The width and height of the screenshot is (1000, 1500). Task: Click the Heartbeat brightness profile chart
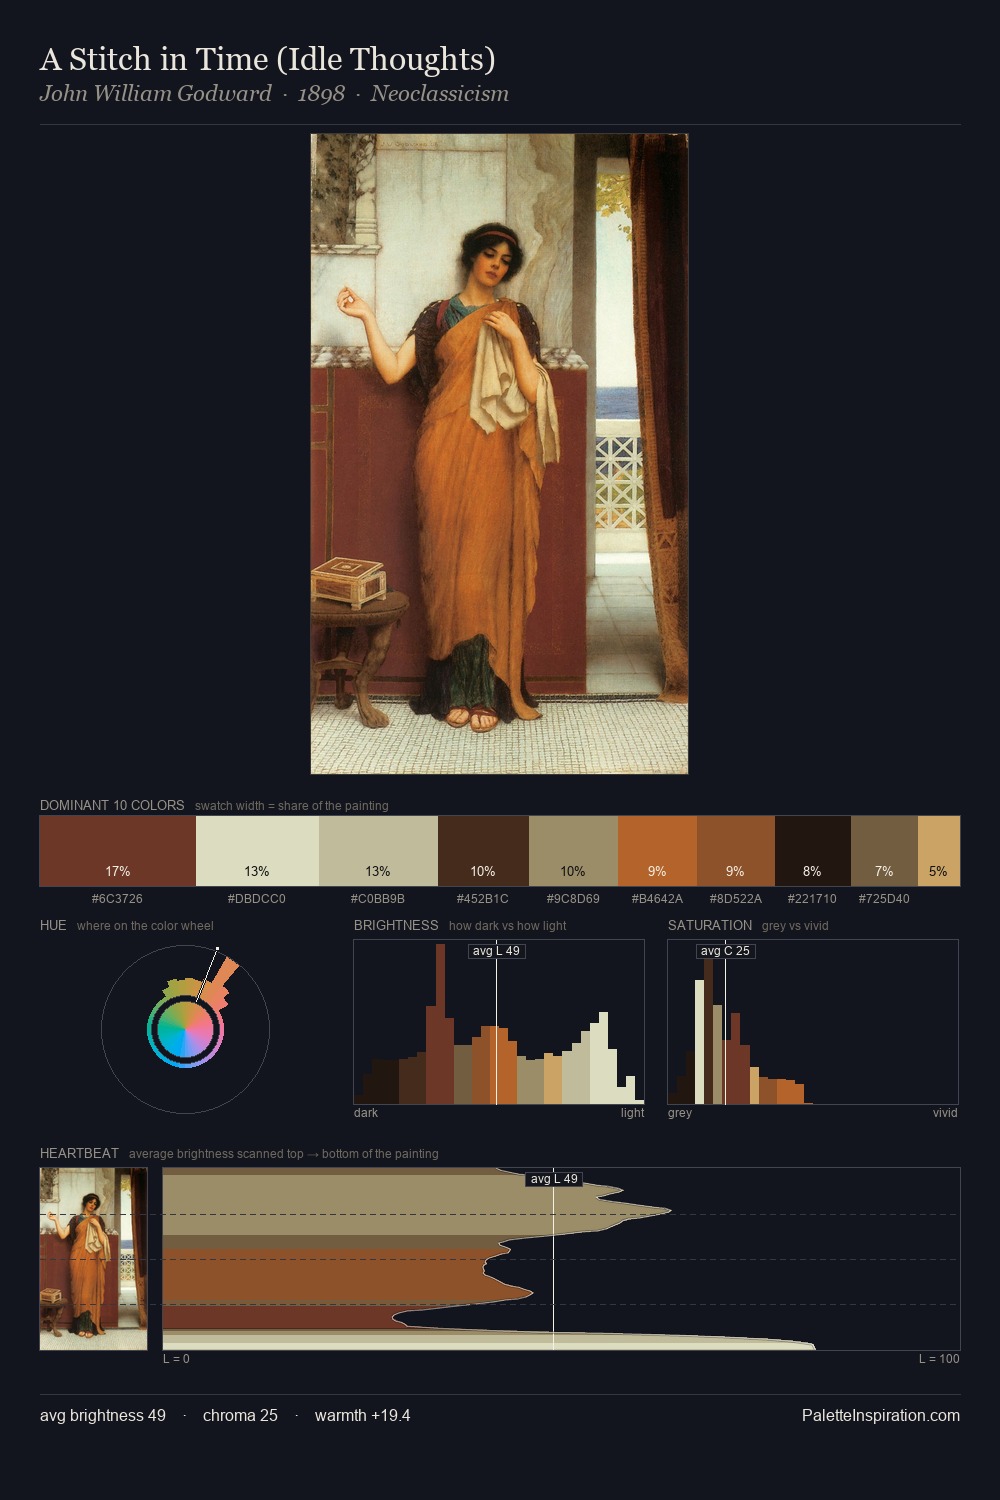point(561,1259)
